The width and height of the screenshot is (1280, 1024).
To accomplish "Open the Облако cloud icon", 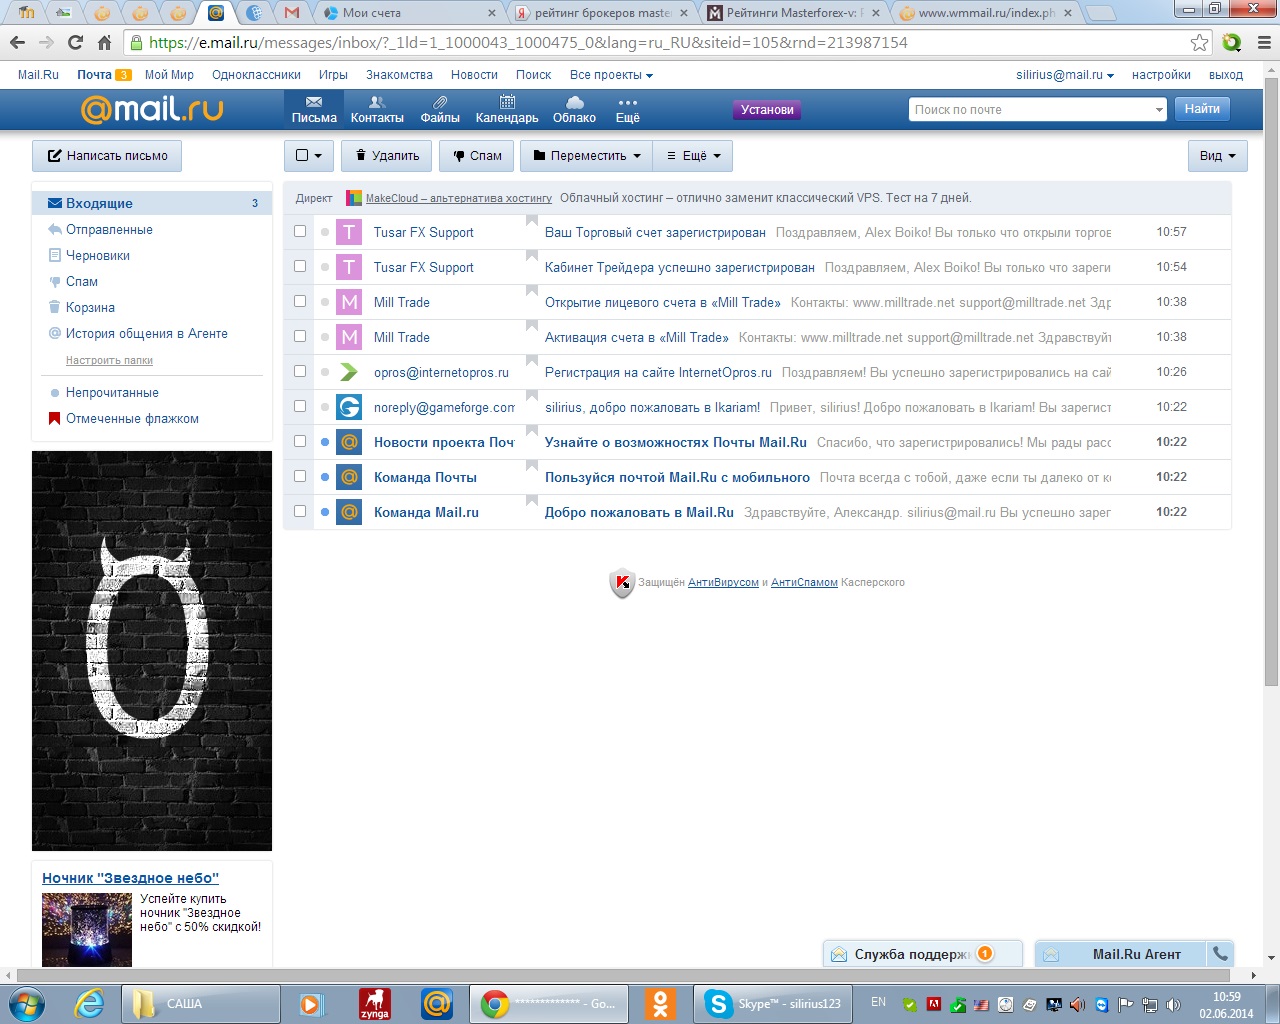I will click(x=574, y=102).
